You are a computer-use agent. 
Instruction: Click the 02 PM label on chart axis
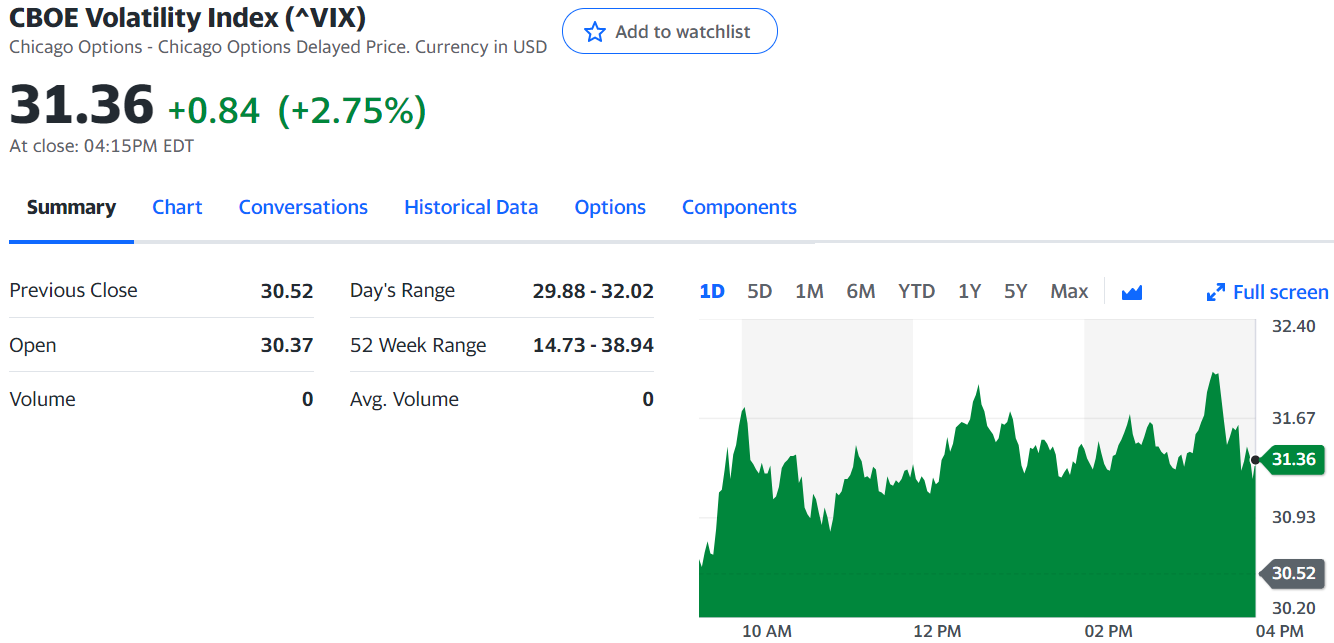click(1109, 631)
